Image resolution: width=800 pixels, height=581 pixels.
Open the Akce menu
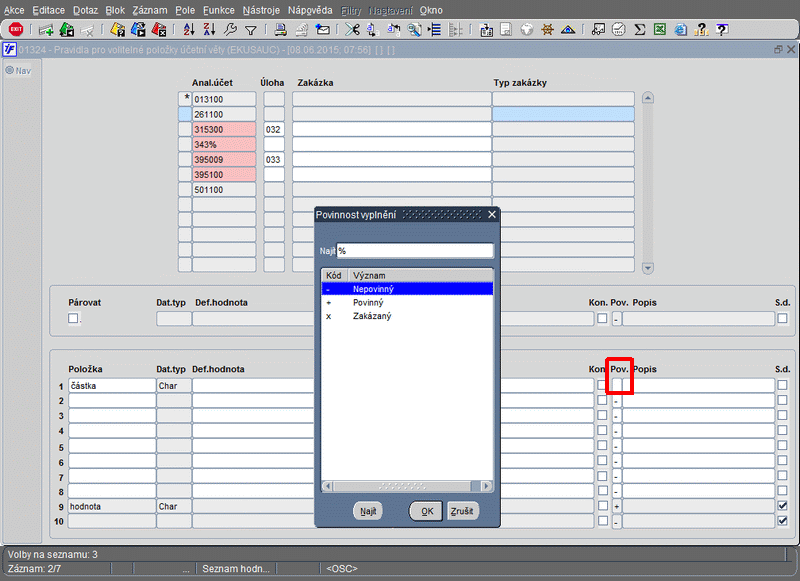pyautogui.click(x=14, y=10)
